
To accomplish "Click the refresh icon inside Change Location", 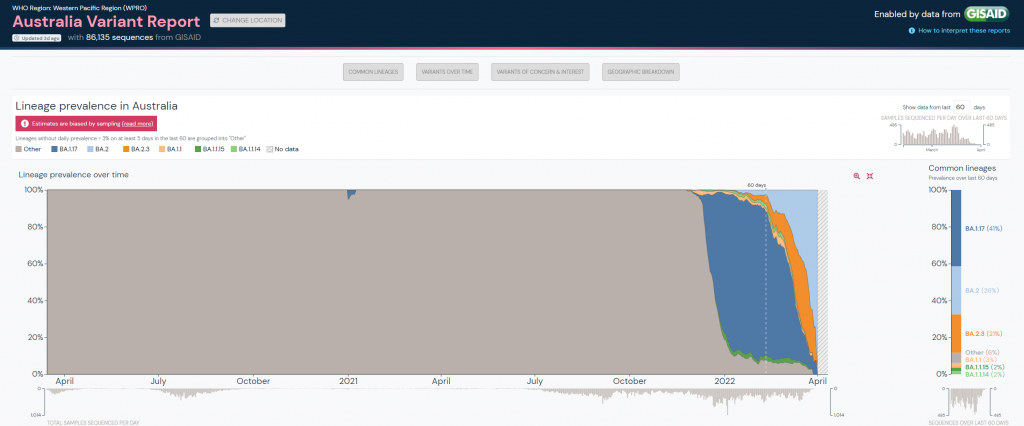I will [x=217, y=20].
